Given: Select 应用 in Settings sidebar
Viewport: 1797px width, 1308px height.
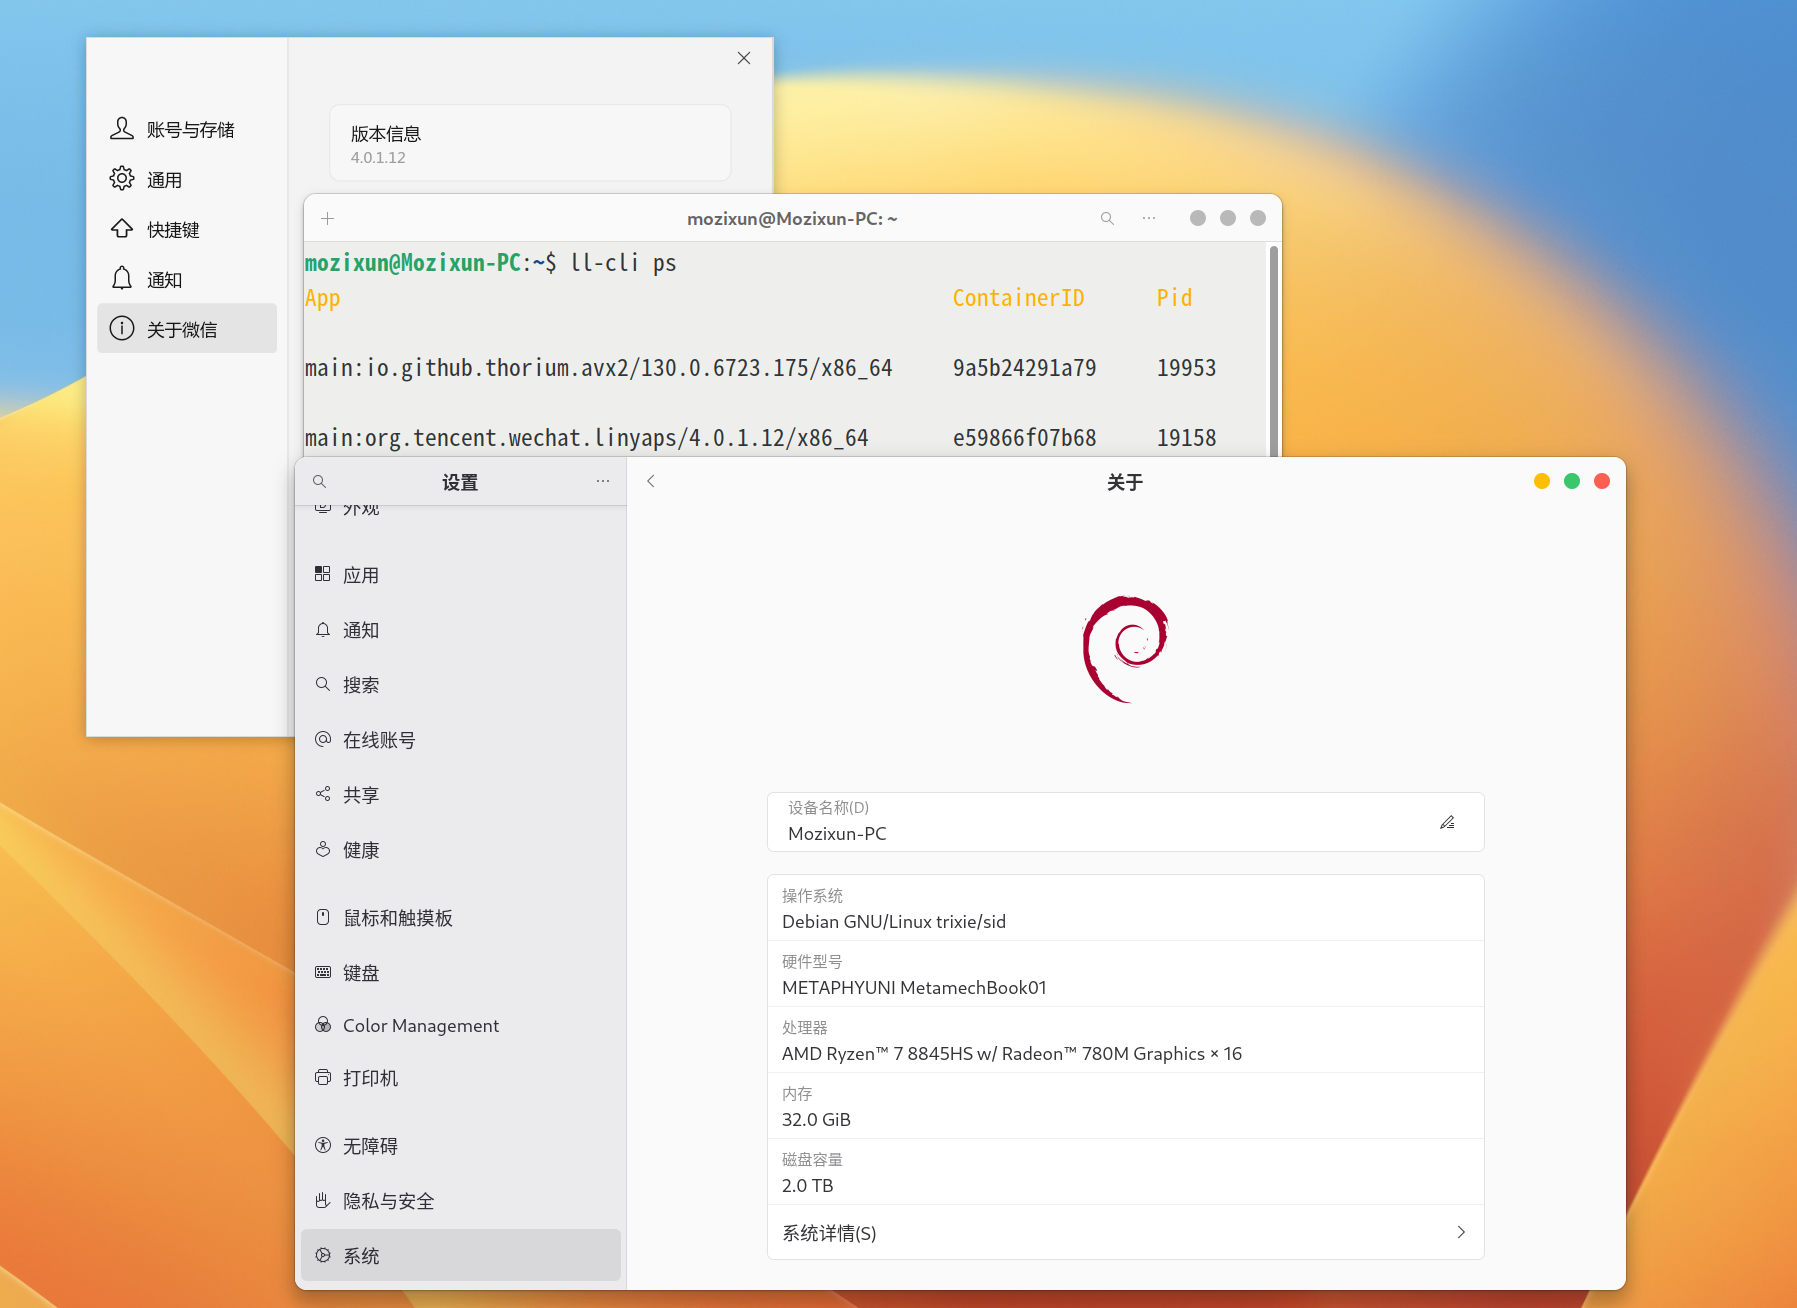Looking at the screenshot, I should (x=461, y=575).
